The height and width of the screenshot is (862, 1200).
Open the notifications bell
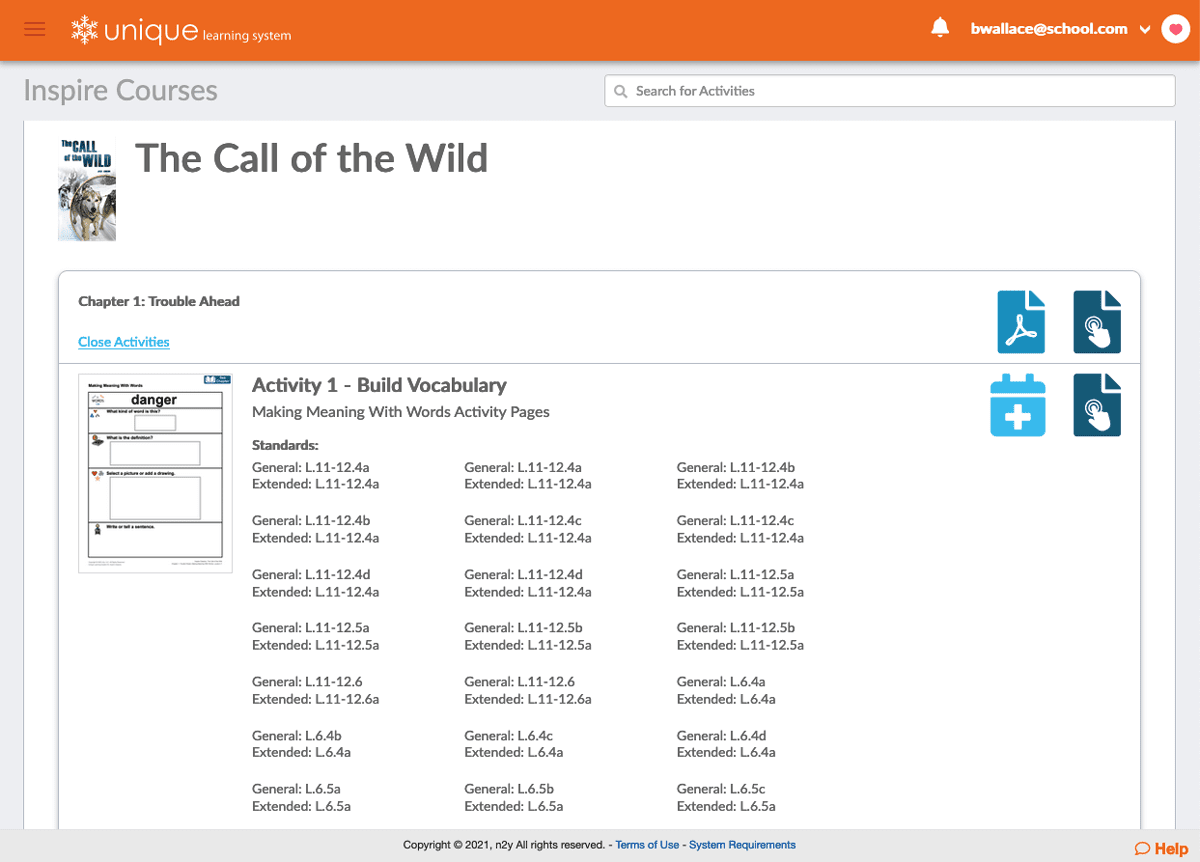(940, 28)
